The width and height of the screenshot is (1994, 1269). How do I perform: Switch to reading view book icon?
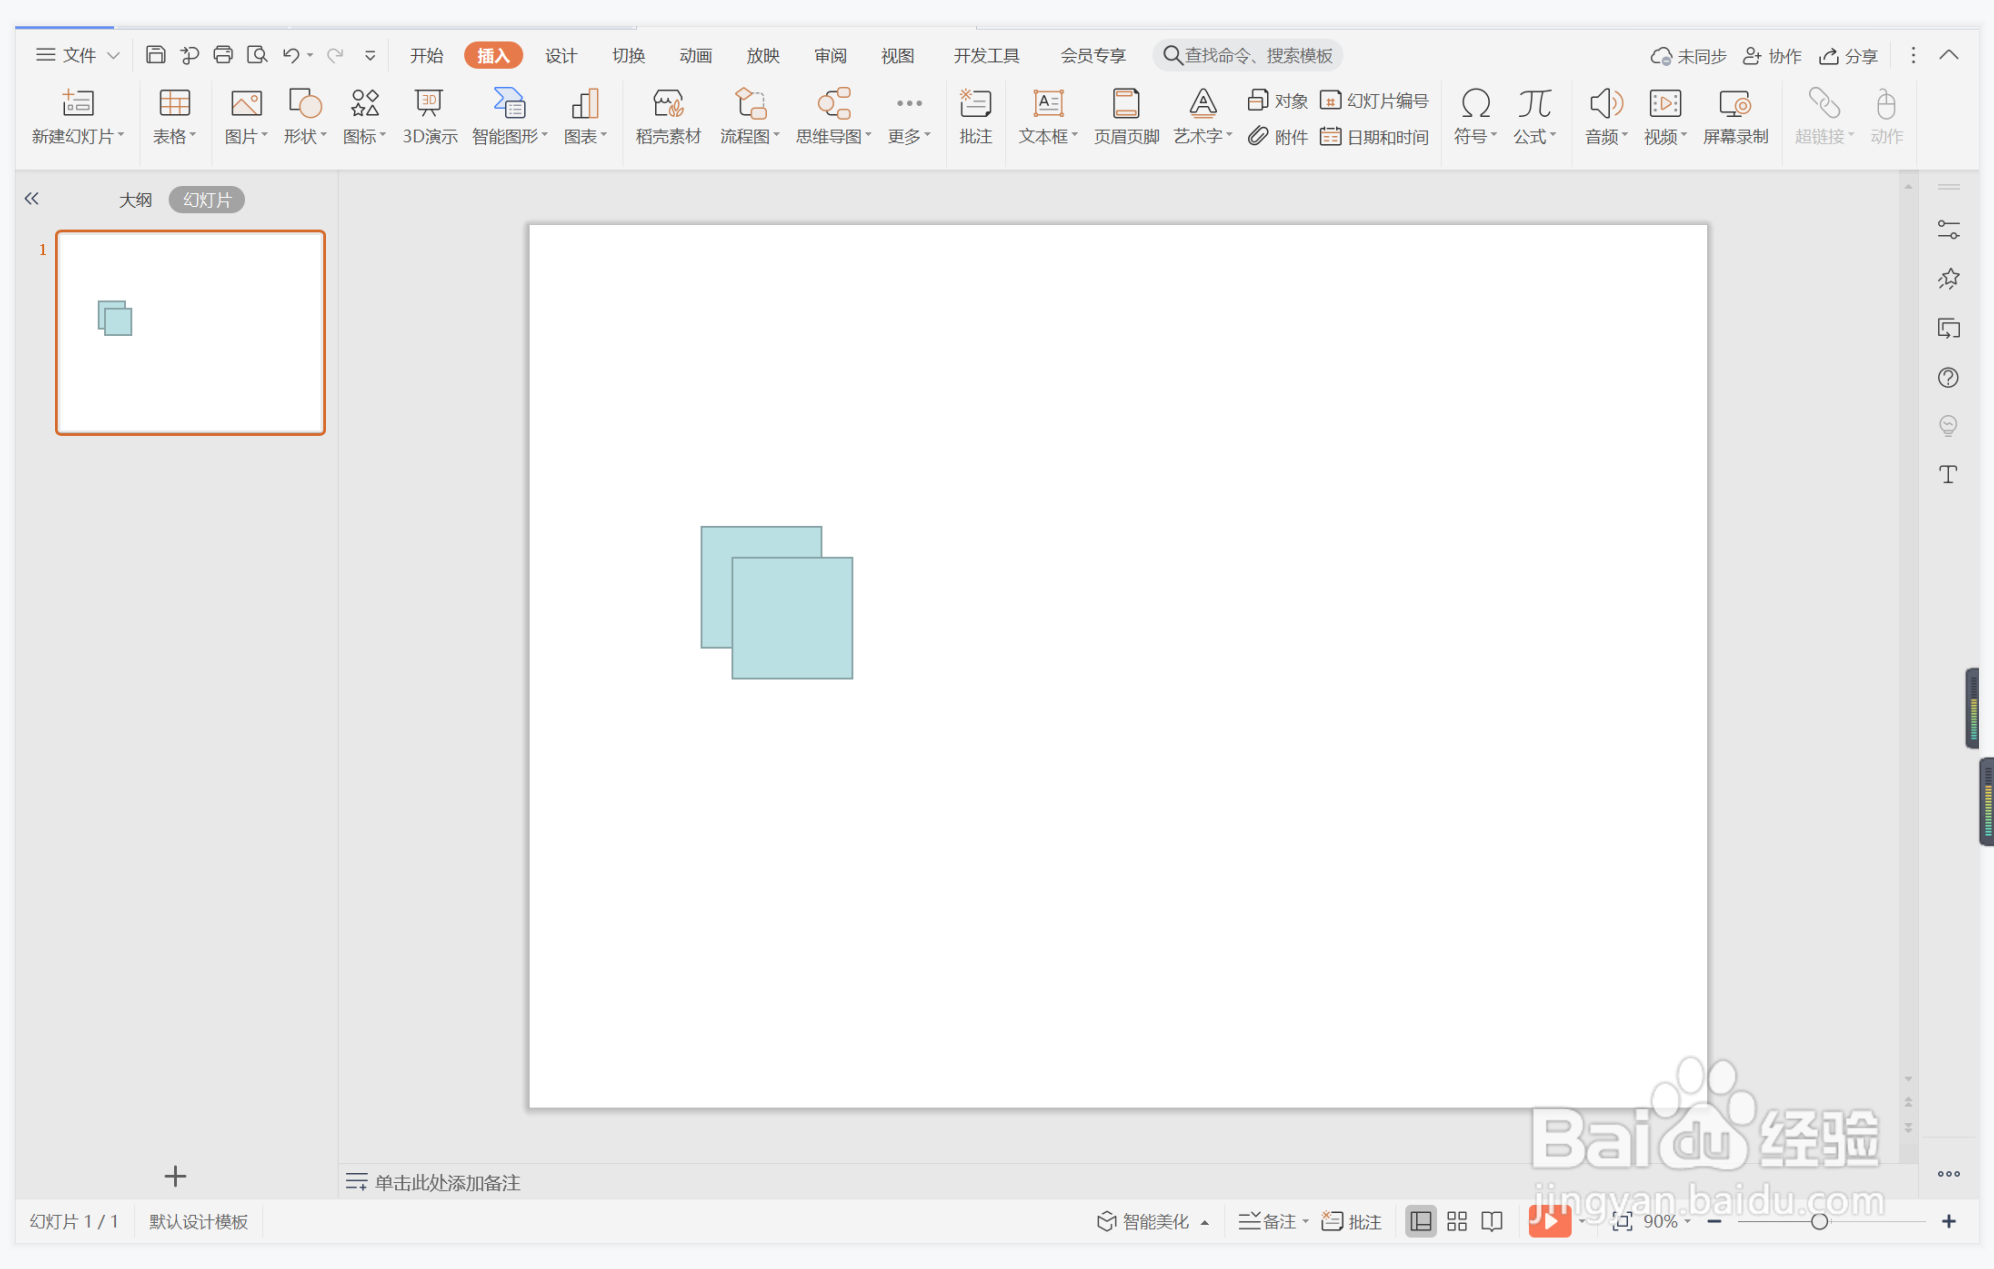pyautogui.click(x=1492, y=1221)
